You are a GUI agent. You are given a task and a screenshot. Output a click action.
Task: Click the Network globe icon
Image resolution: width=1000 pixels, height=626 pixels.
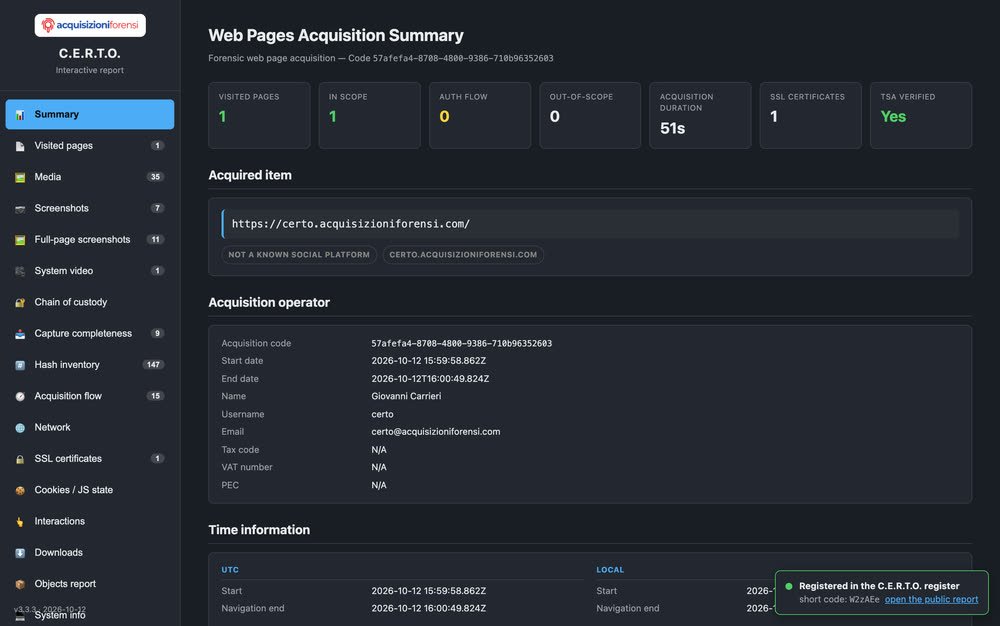tap(20, 427)
